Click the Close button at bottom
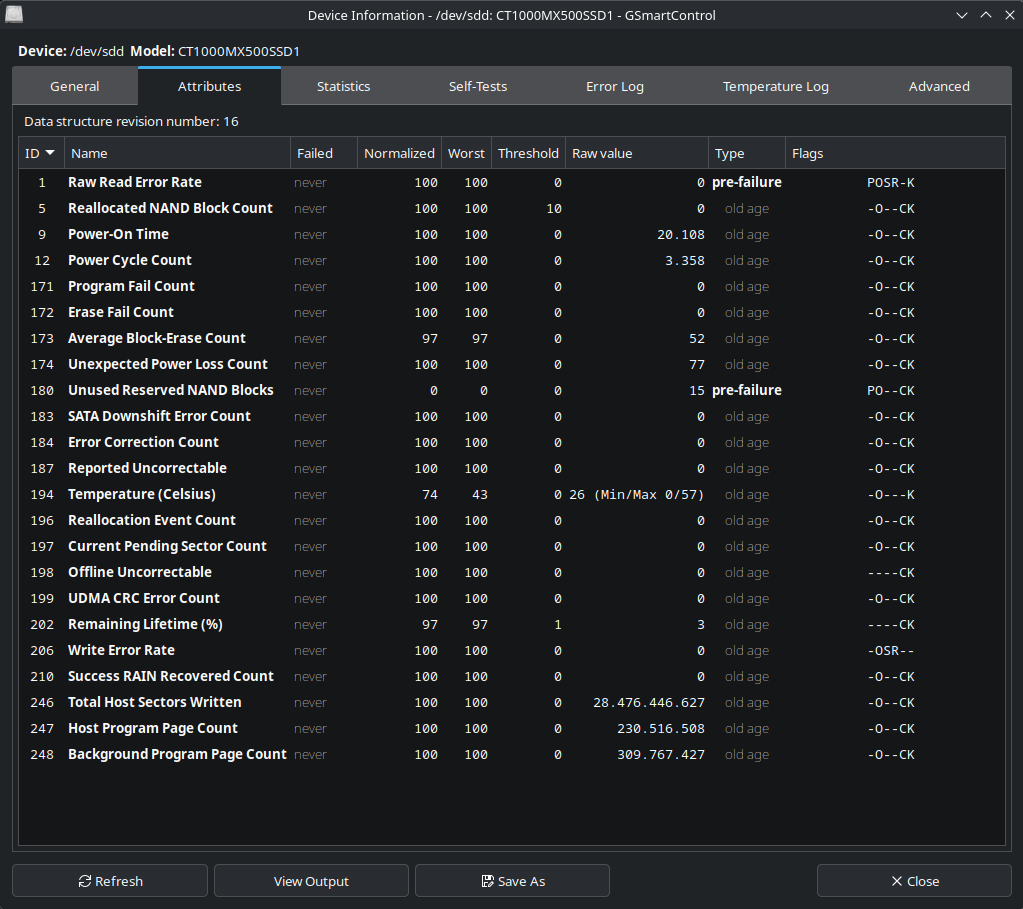The image size is (1023, 909). click(914, 881)
